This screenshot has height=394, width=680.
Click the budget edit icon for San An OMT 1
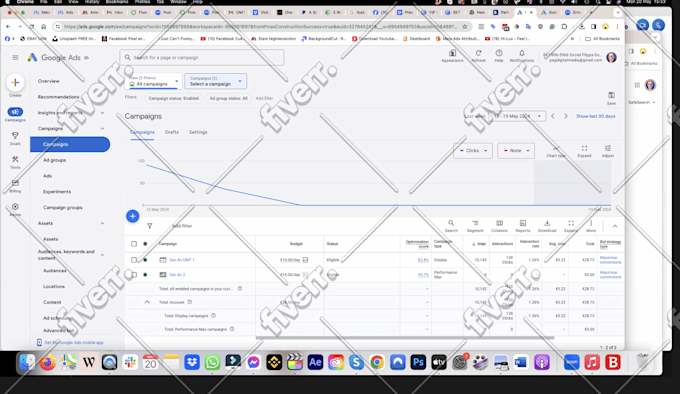(305, 260)
